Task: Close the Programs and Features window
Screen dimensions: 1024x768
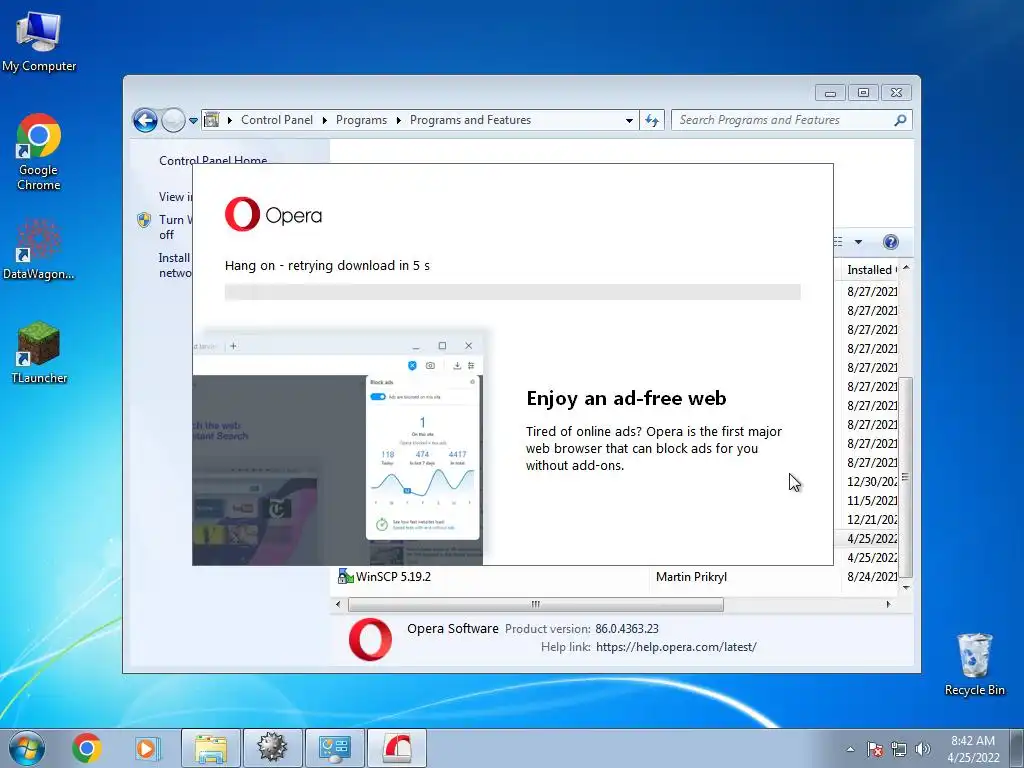Action: [896, 93]
